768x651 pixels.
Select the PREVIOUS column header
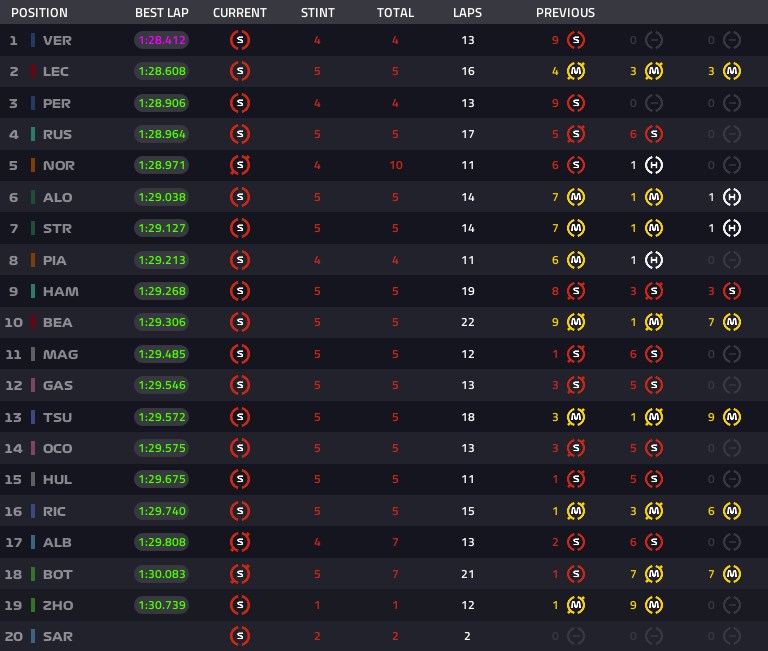click(565, 13)
